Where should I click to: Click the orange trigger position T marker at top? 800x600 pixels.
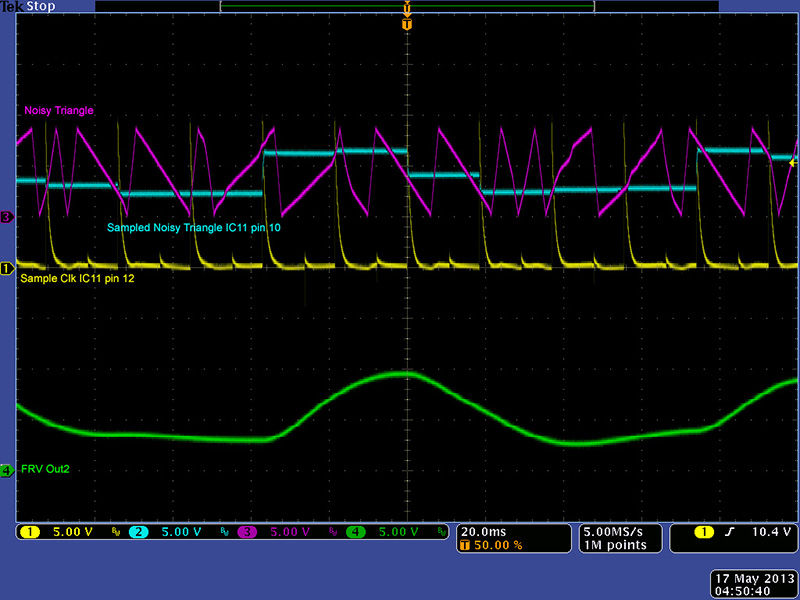point(406,23)
